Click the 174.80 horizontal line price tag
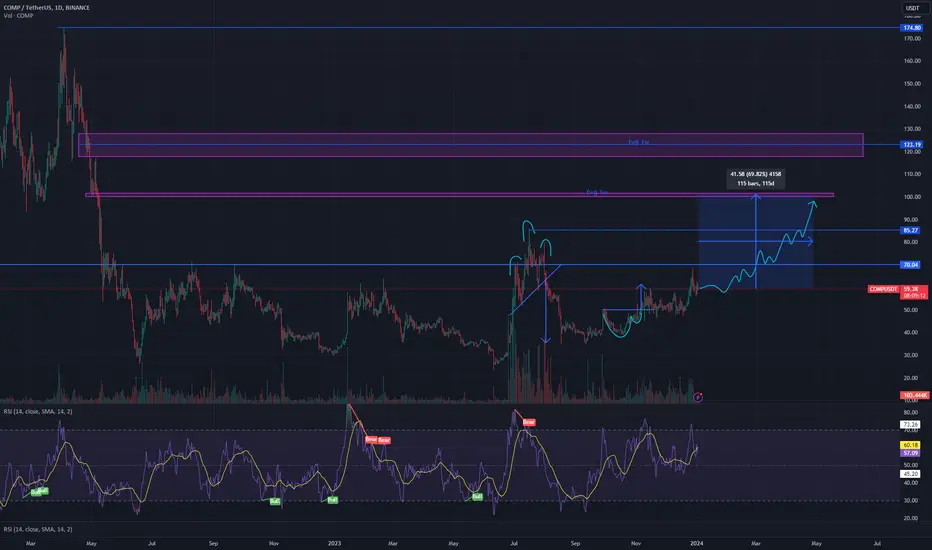Viewport: 932px width, 550px height. tap(912, 28)
